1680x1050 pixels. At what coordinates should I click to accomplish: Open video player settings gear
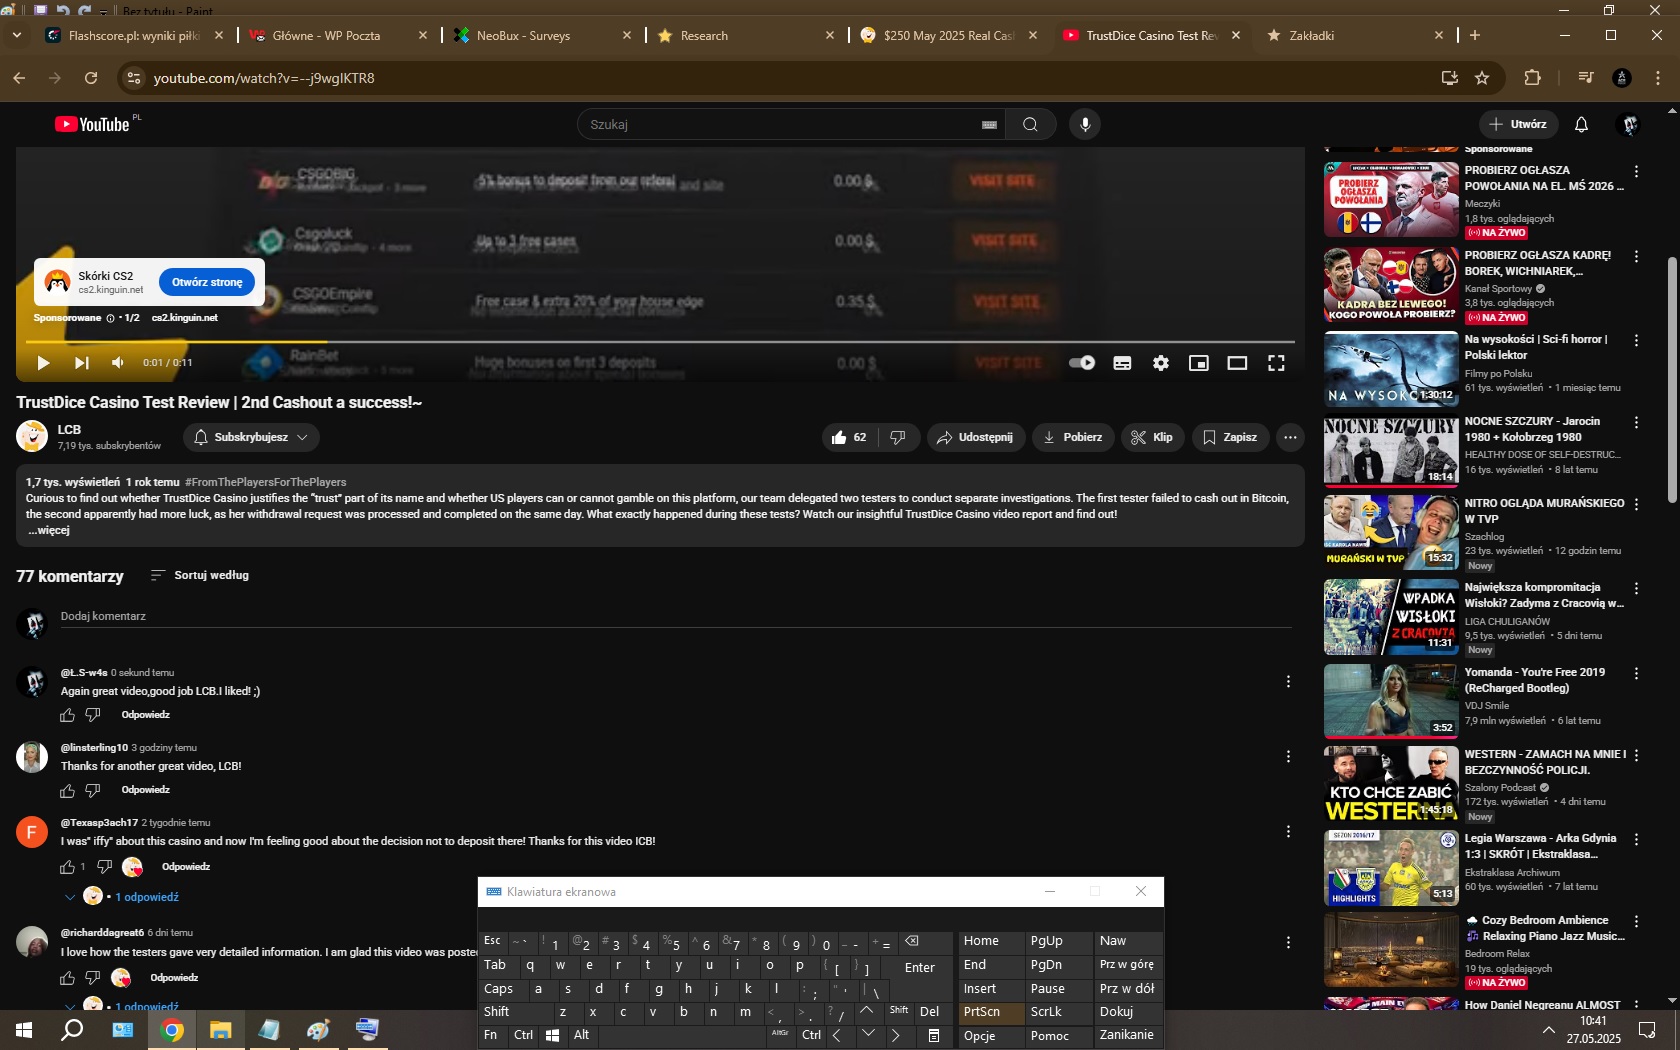pos(1160,363)
